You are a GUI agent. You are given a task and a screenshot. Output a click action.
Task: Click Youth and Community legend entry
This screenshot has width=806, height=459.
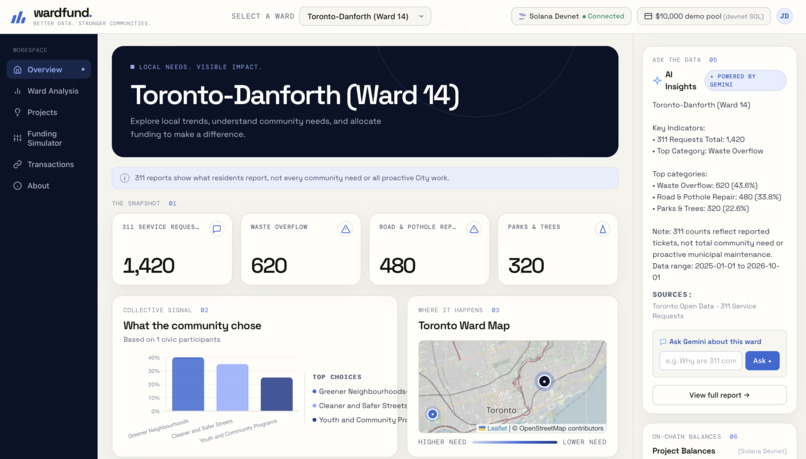point(359,420)
